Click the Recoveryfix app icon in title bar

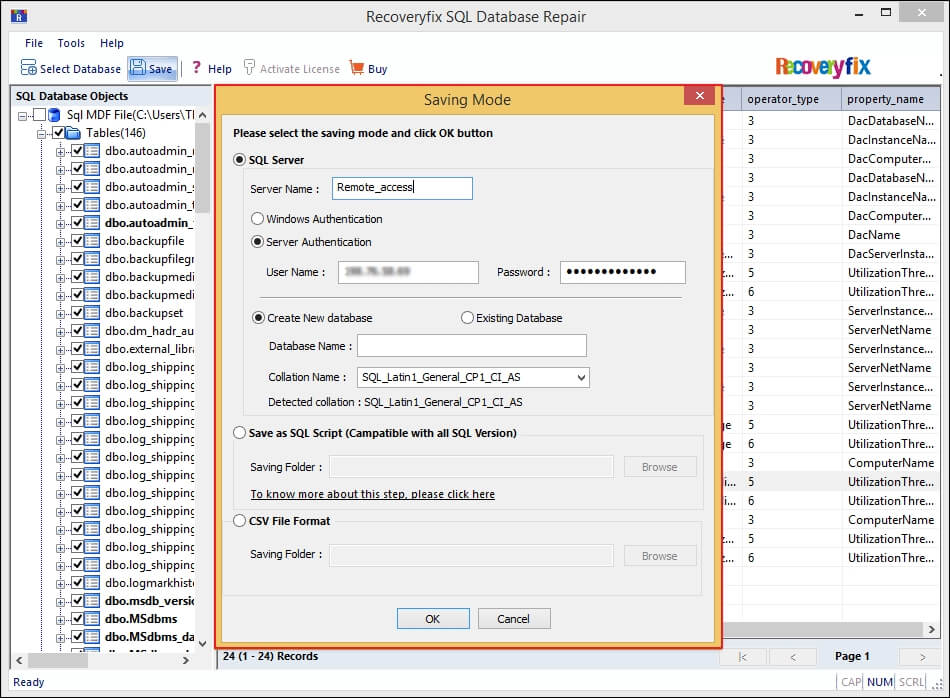pyautogui.click(x=19, y=16)
